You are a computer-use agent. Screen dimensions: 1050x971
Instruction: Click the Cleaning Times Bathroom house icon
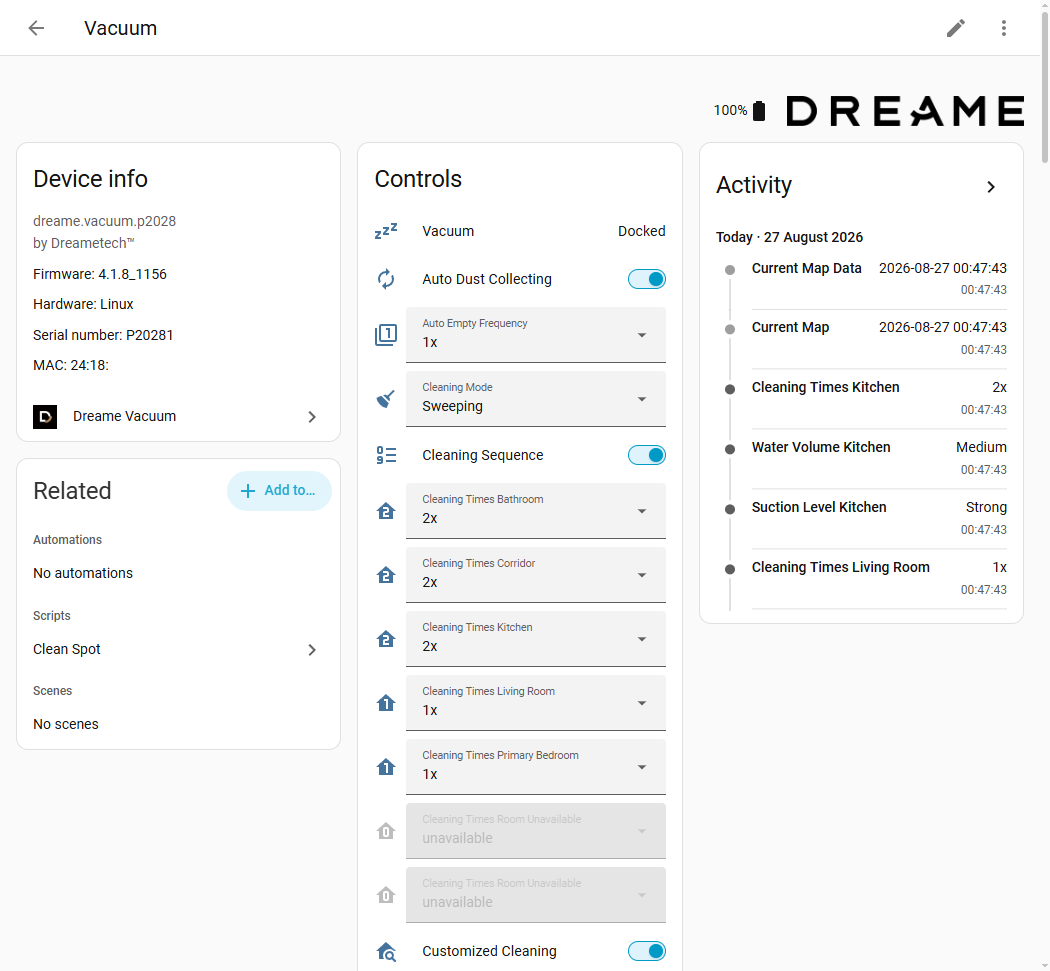386,512
